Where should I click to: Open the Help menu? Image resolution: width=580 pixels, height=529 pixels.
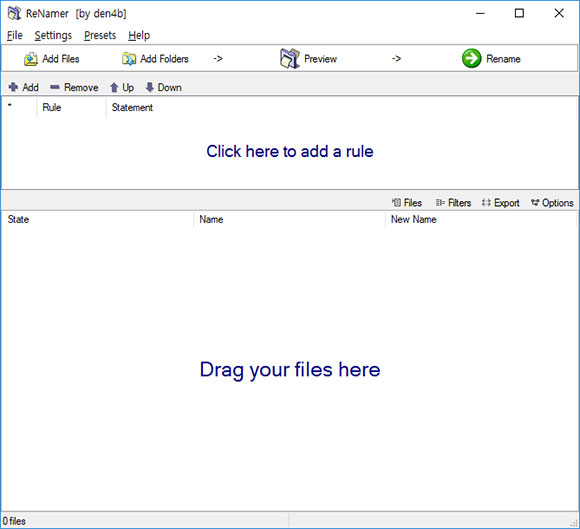(139, 36)
